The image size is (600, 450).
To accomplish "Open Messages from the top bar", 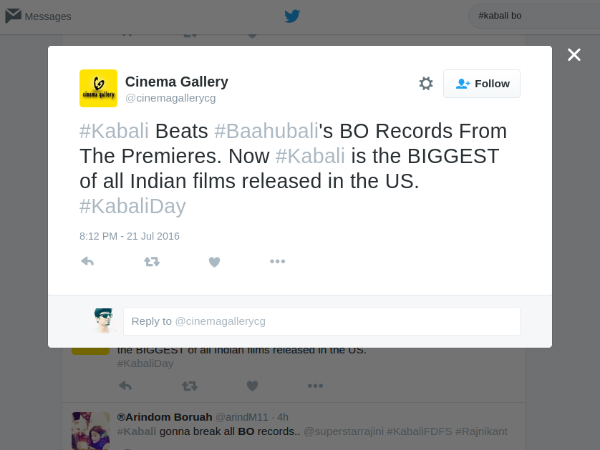I will [x=38, y=16].
